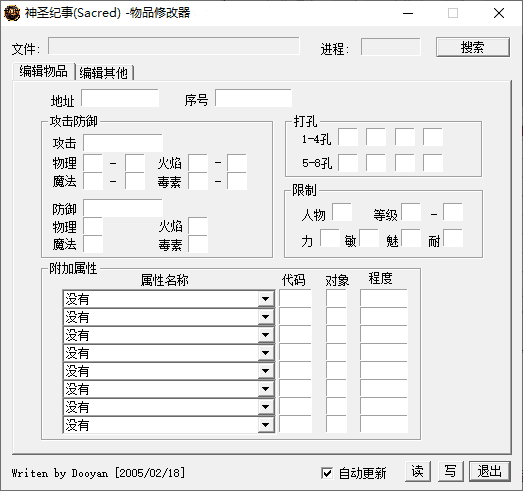Click the 魅 requirement field
The image size is (523, 491).
(x=411, y=238)
